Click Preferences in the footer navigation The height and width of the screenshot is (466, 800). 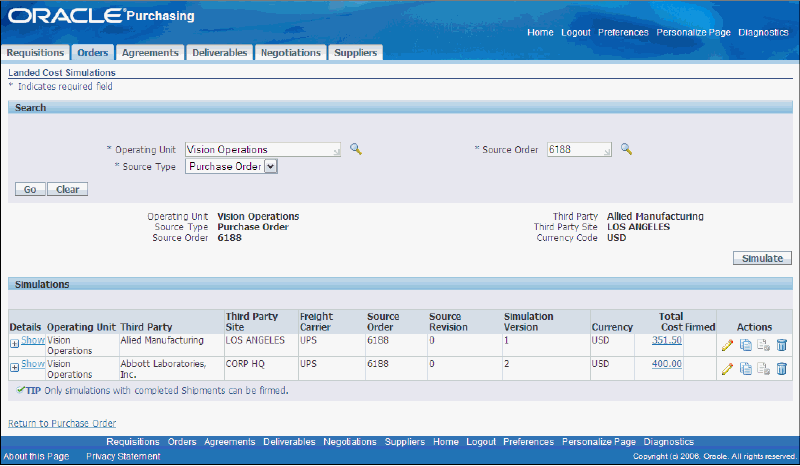point(529,442)
